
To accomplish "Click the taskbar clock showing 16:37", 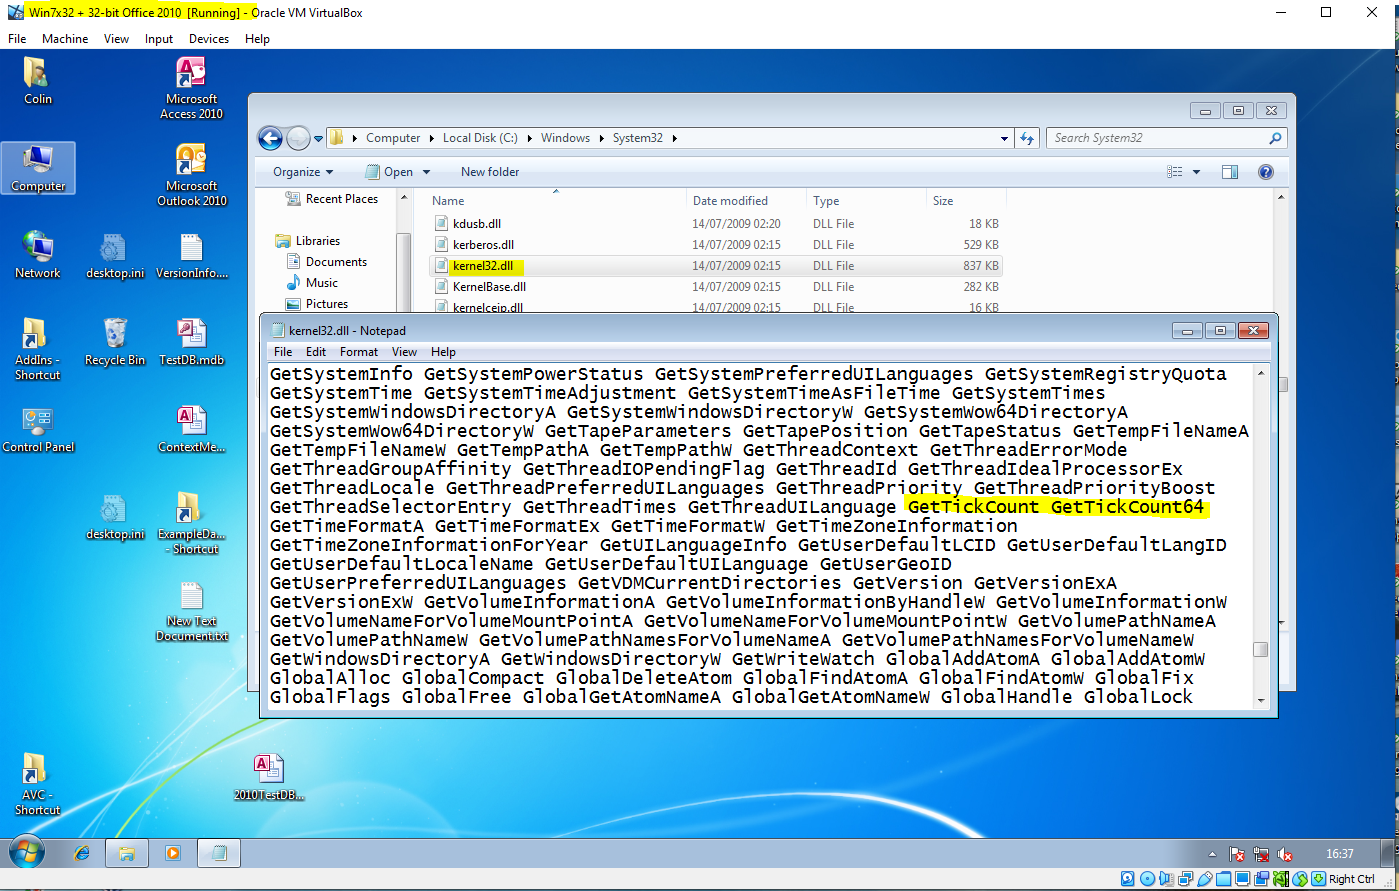I will pyautogui.click(x=1339, y=854).
